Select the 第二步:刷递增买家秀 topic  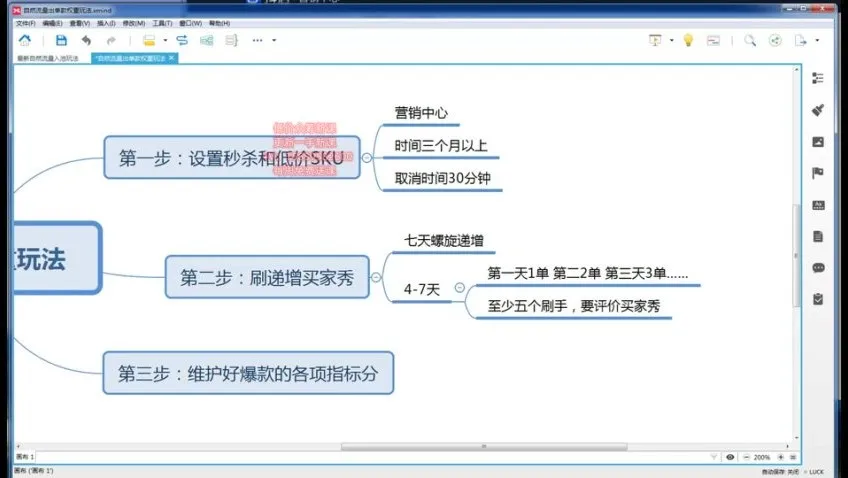tap(267, 277)
